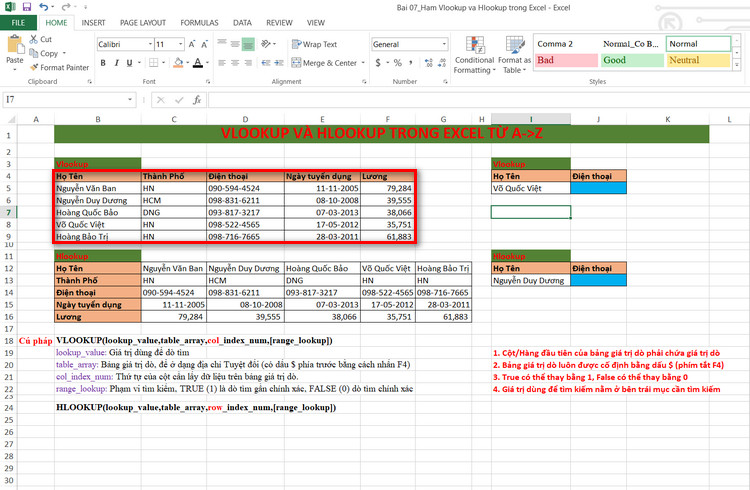Toggle Underline formatting

129,63
